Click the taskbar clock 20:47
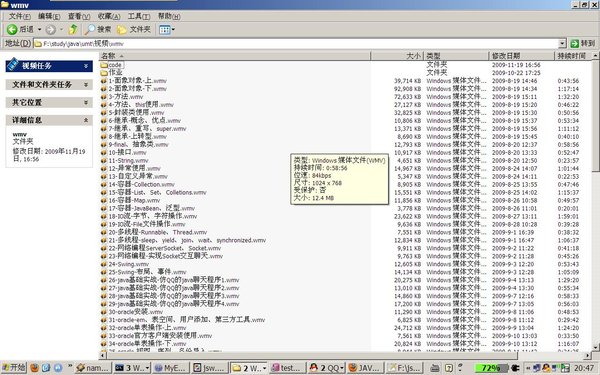The width and height of the screenshot is (600, 375). pyautogui.click(x=584, y=368)
